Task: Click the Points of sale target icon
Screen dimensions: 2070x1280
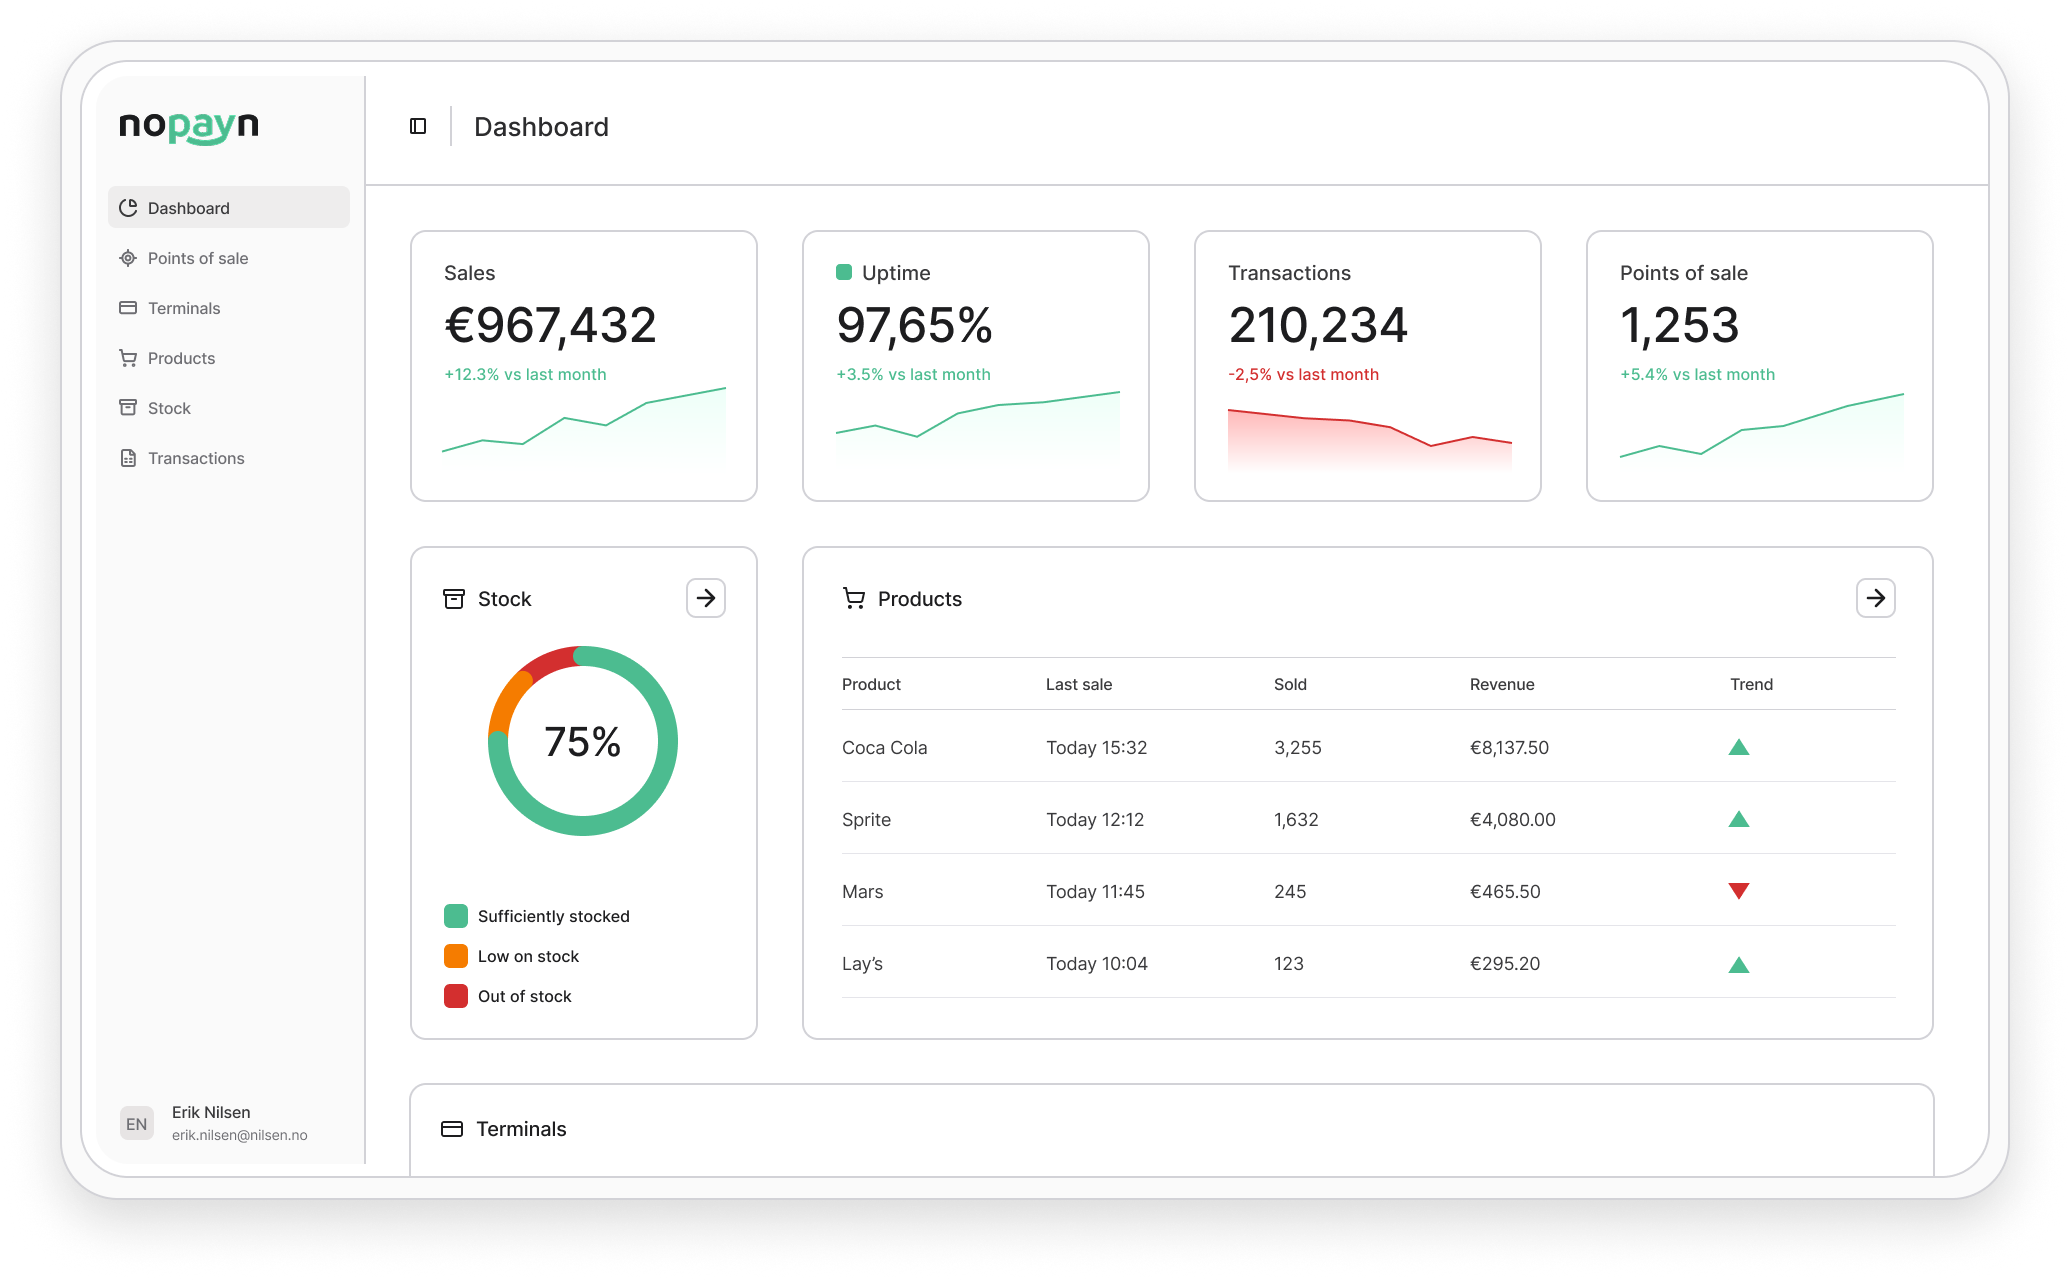Action: (128, 258)
